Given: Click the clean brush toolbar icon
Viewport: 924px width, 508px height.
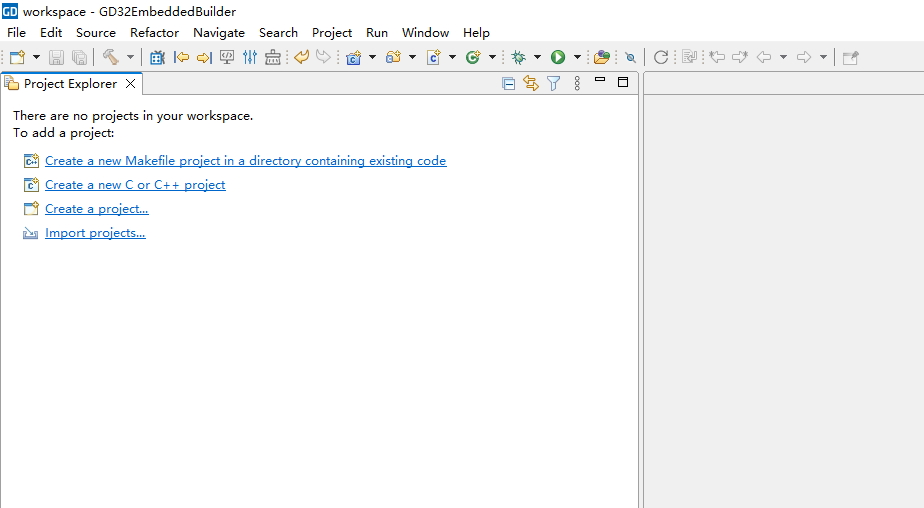Looking at the screenshot, I should [x=273, y=57].
